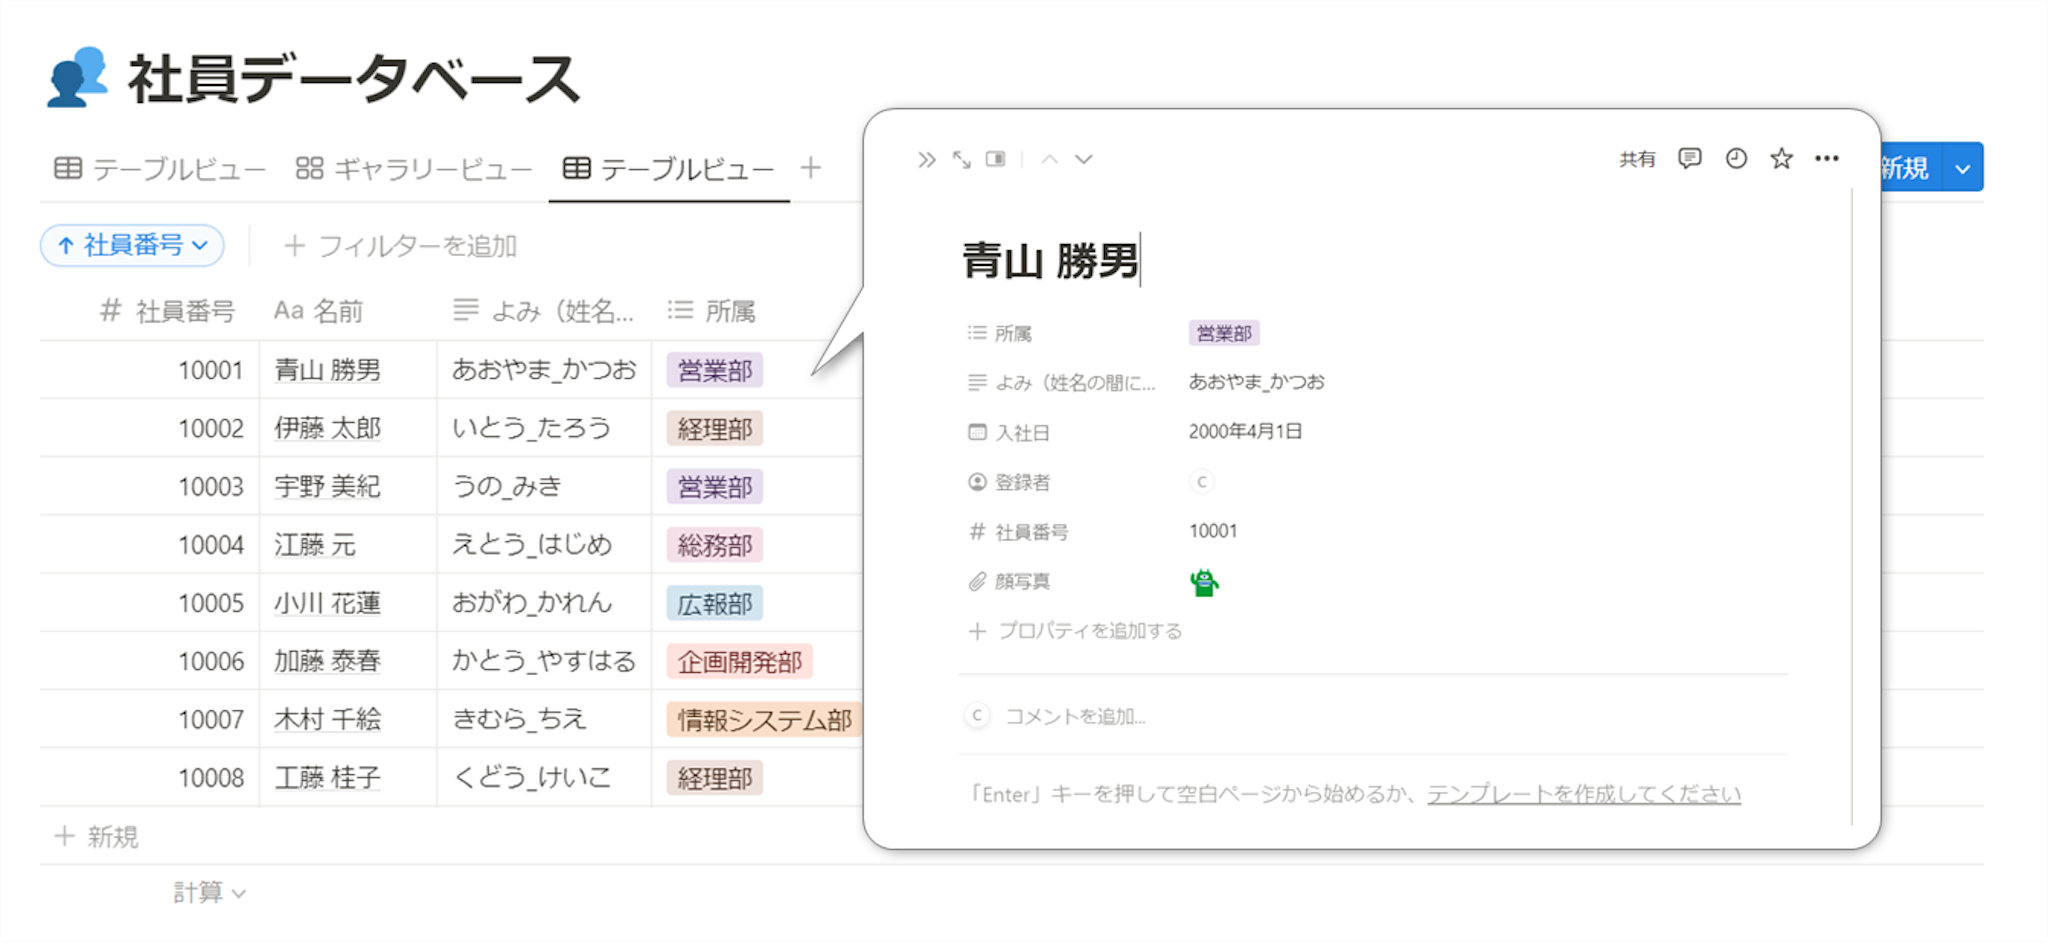Open comments icon in panel header
The width and height of the screenshot is (2048, 943).
(x=1689, y=159)
